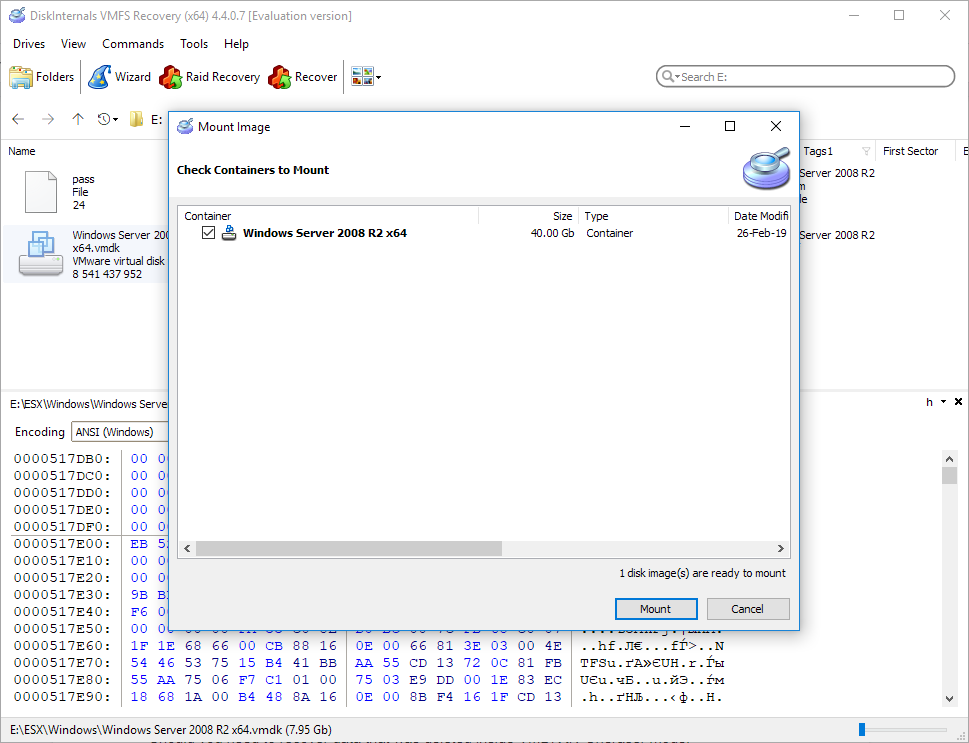Open the Tools menu

[193, 44]
